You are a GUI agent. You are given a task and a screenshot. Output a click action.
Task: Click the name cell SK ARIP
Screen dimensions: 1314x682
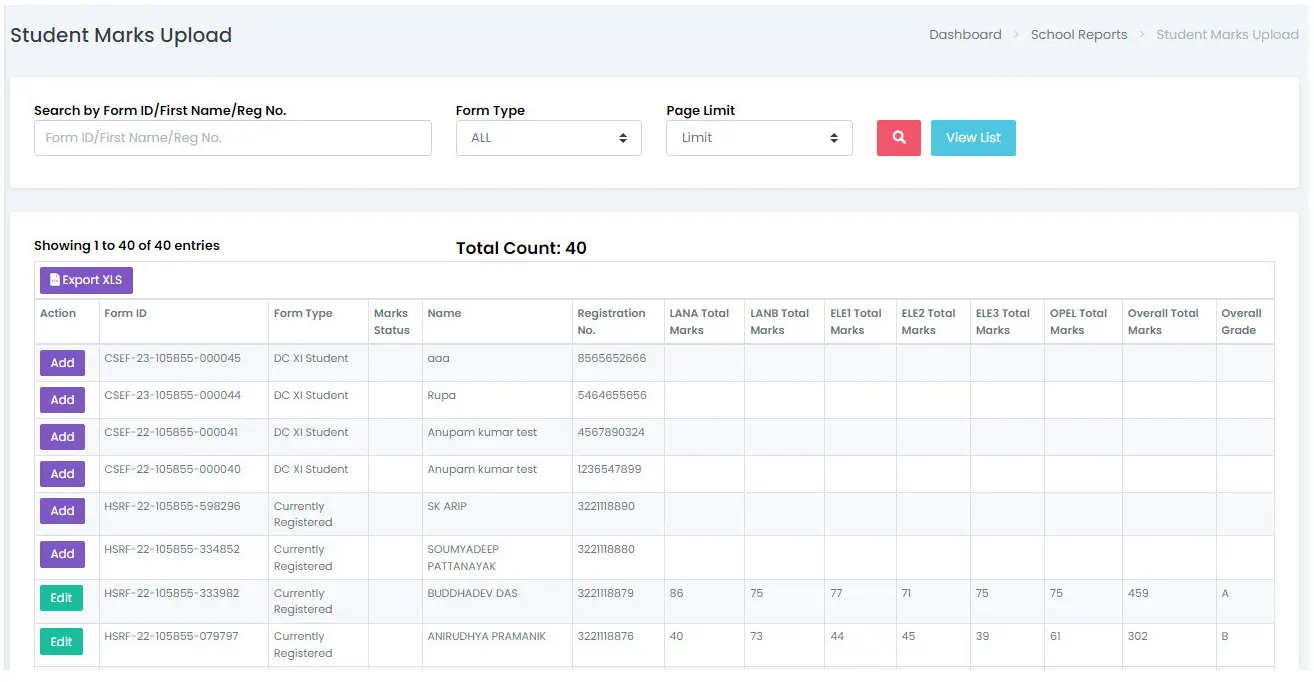(447, 506)
